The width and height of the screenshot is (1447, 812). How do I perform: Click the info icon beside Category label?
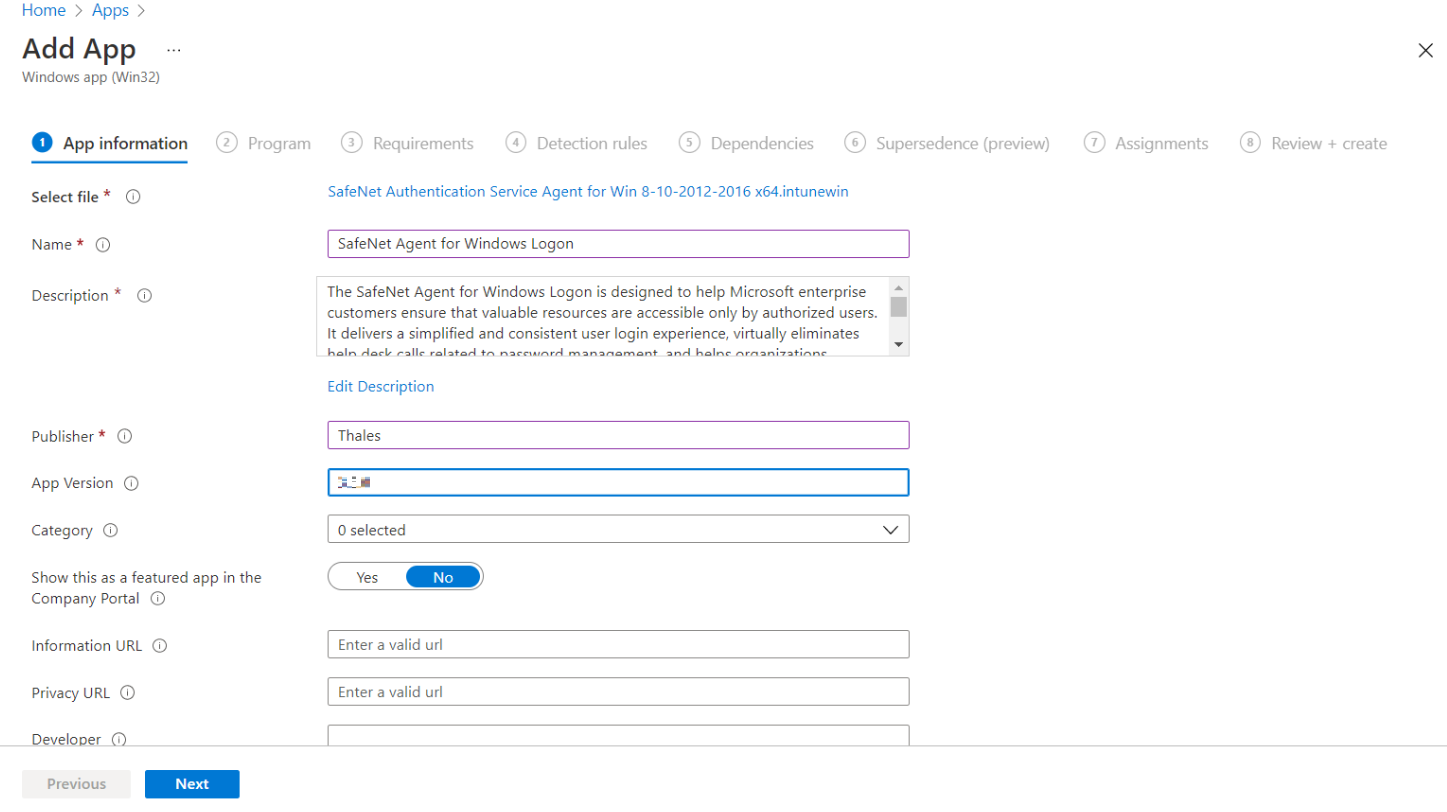pyautogui.click(x=110, y=531)
